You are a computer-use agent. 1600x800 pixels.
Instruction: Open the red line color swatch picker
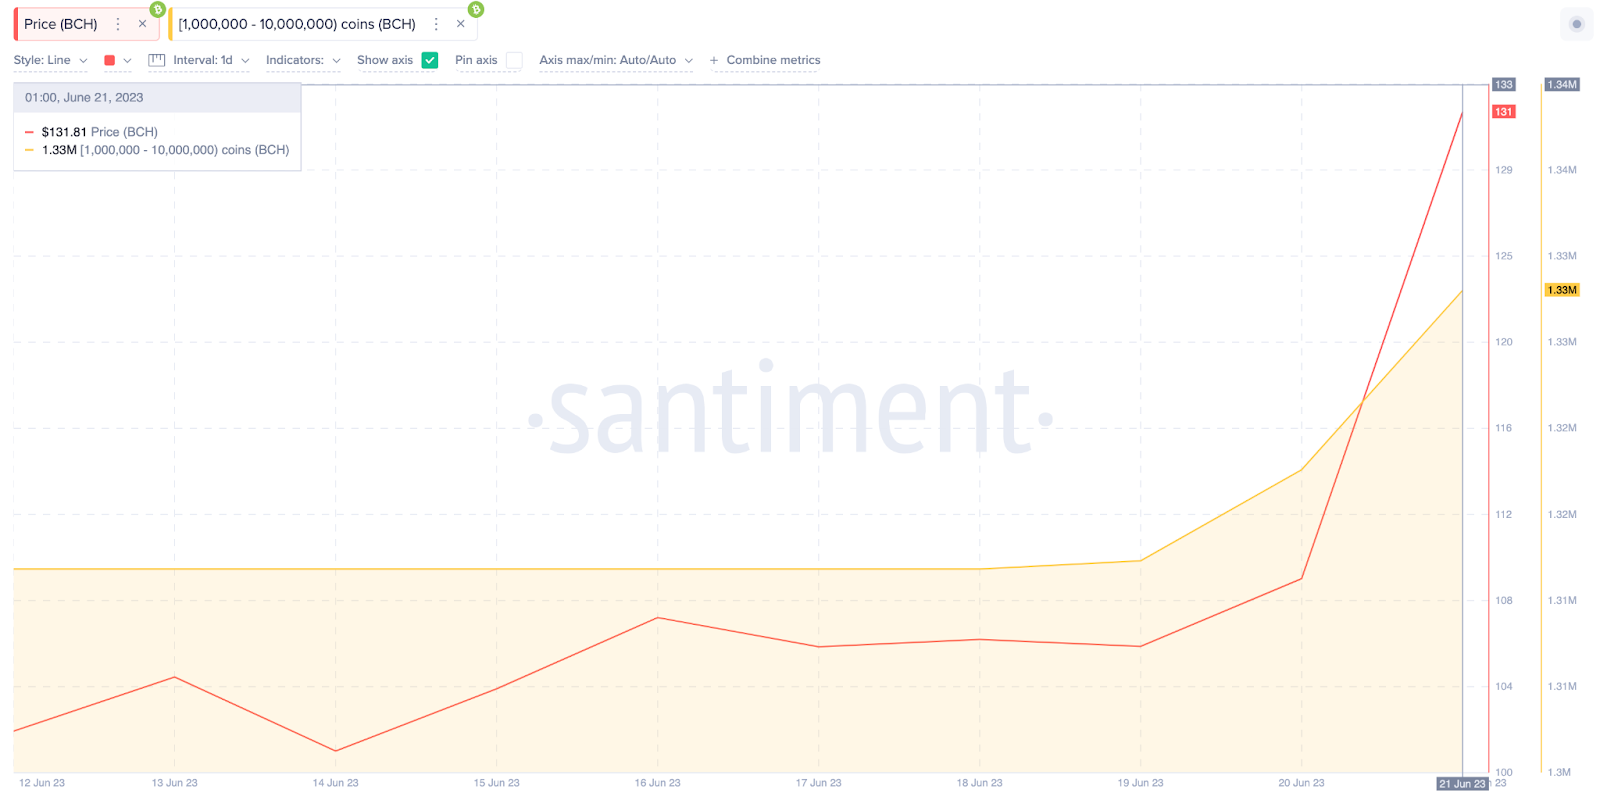pyautogui.click(x=117, y=60)
